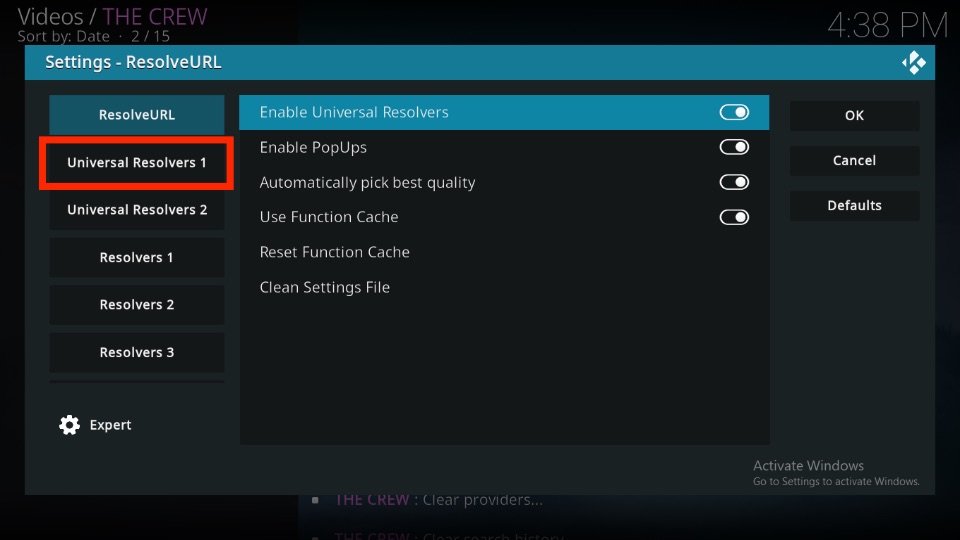Toggle Enable PopUps switch
960x540 pixels.
(x=734, y=147)
